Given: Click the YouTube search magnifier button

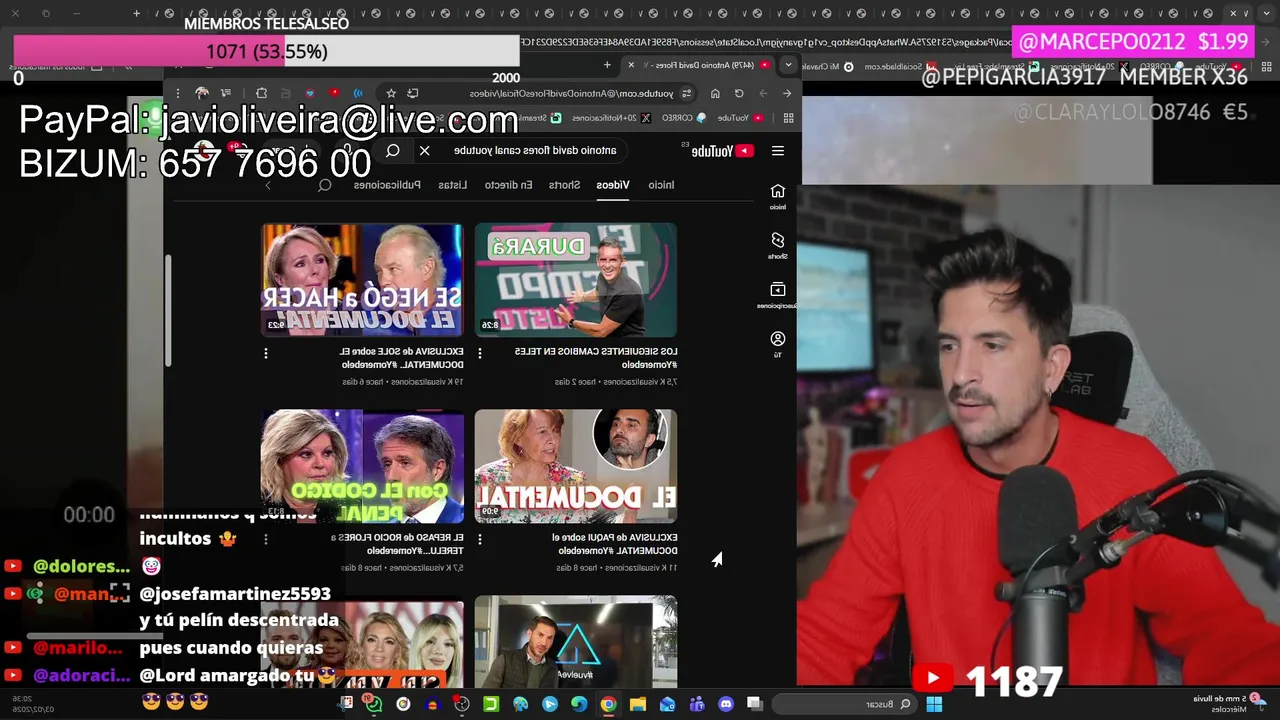Looking at the screenshot, I should tap(393, 151).
